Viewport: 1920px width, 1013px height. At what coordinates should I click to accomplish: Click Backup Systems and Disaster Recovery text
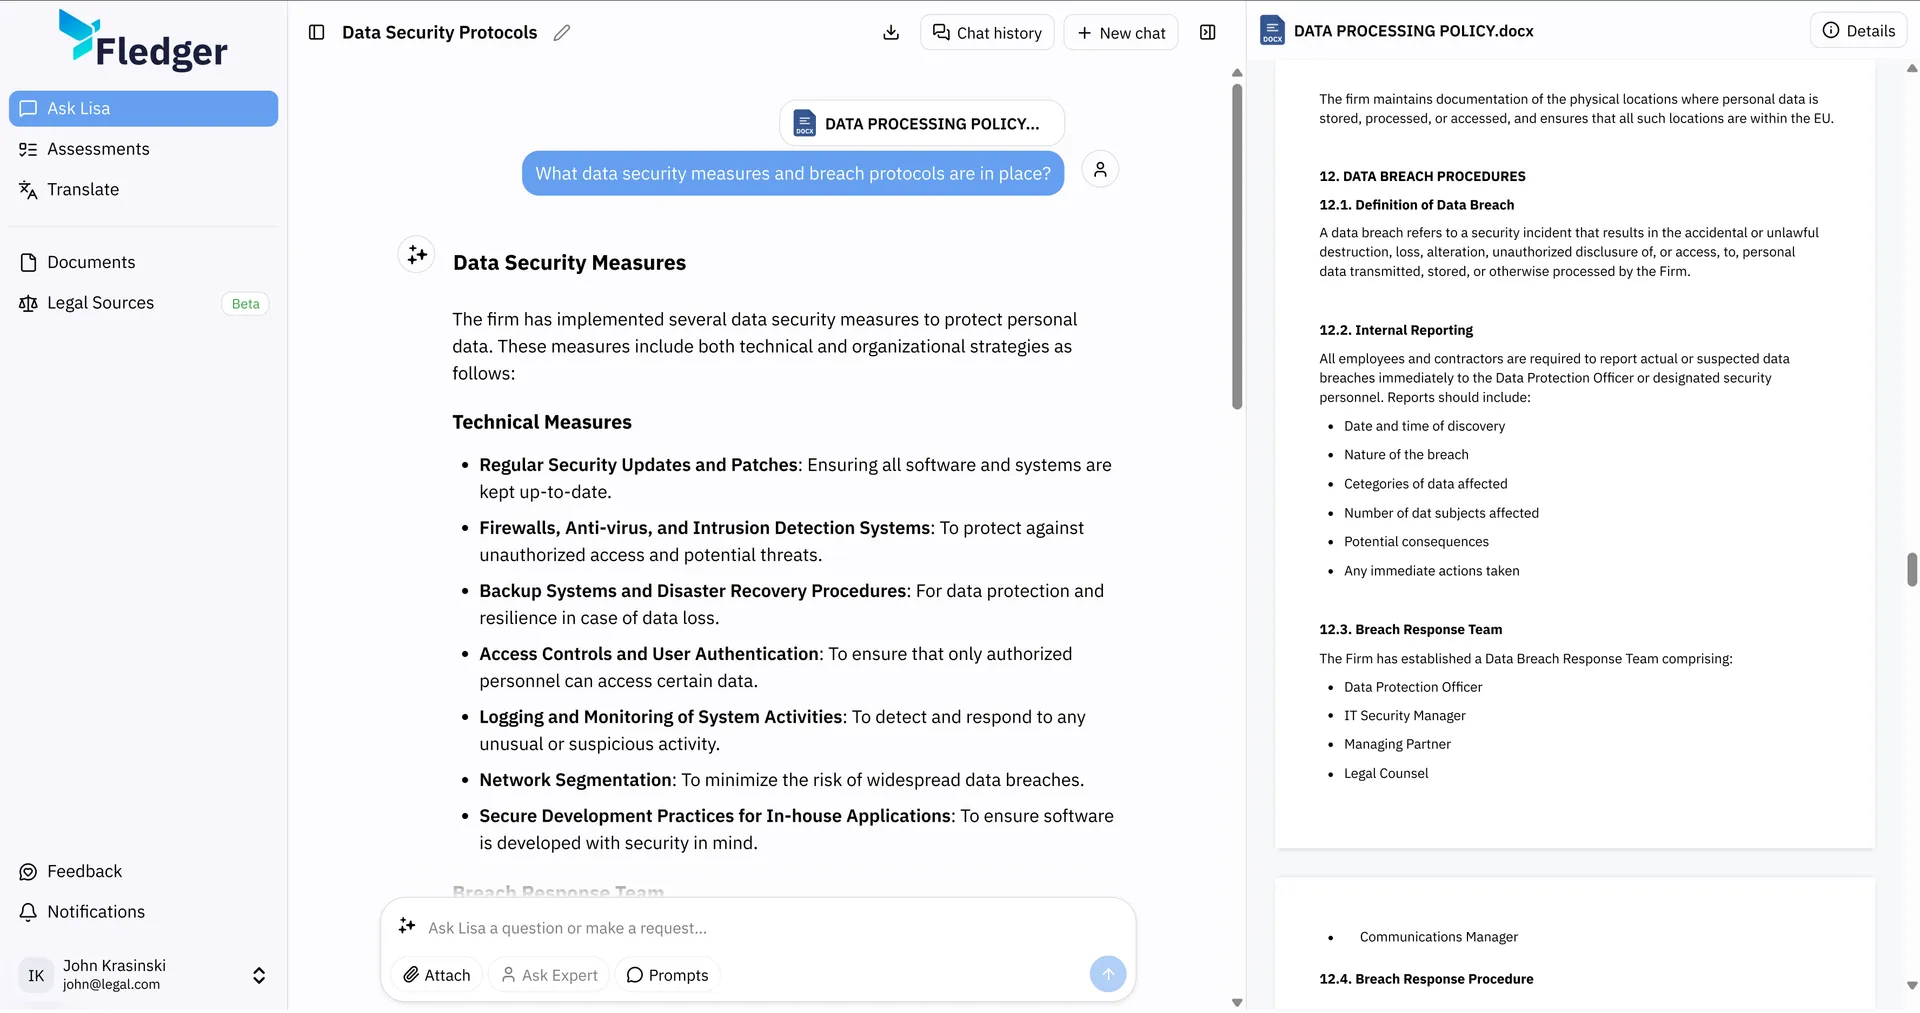694,591
